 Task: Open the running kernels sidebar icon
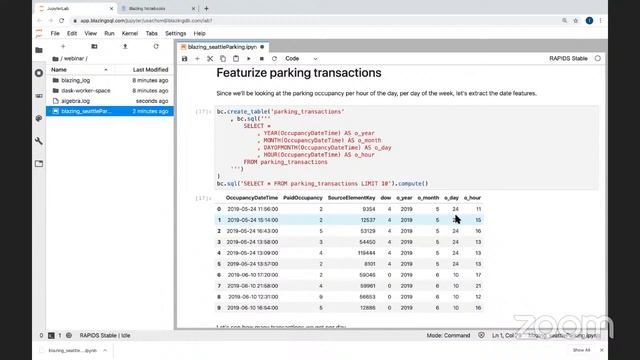[x=39, y=73]
